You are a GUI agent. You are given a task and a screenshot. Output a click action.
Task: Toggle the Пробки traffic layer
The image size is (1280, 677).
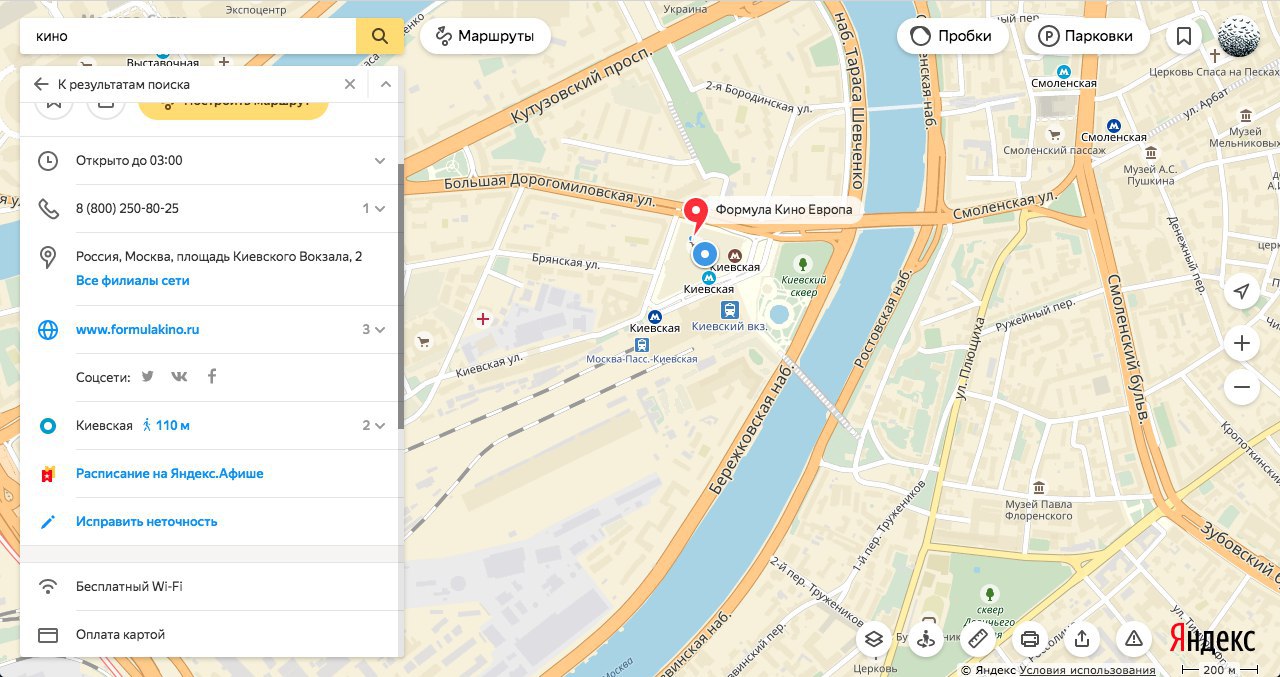(951, 36)
